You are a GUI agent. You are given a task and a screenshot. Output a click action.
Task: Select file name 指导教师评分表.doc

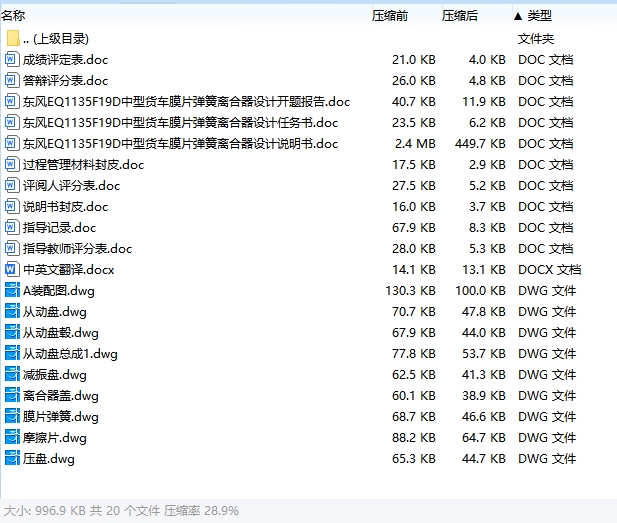78,249
